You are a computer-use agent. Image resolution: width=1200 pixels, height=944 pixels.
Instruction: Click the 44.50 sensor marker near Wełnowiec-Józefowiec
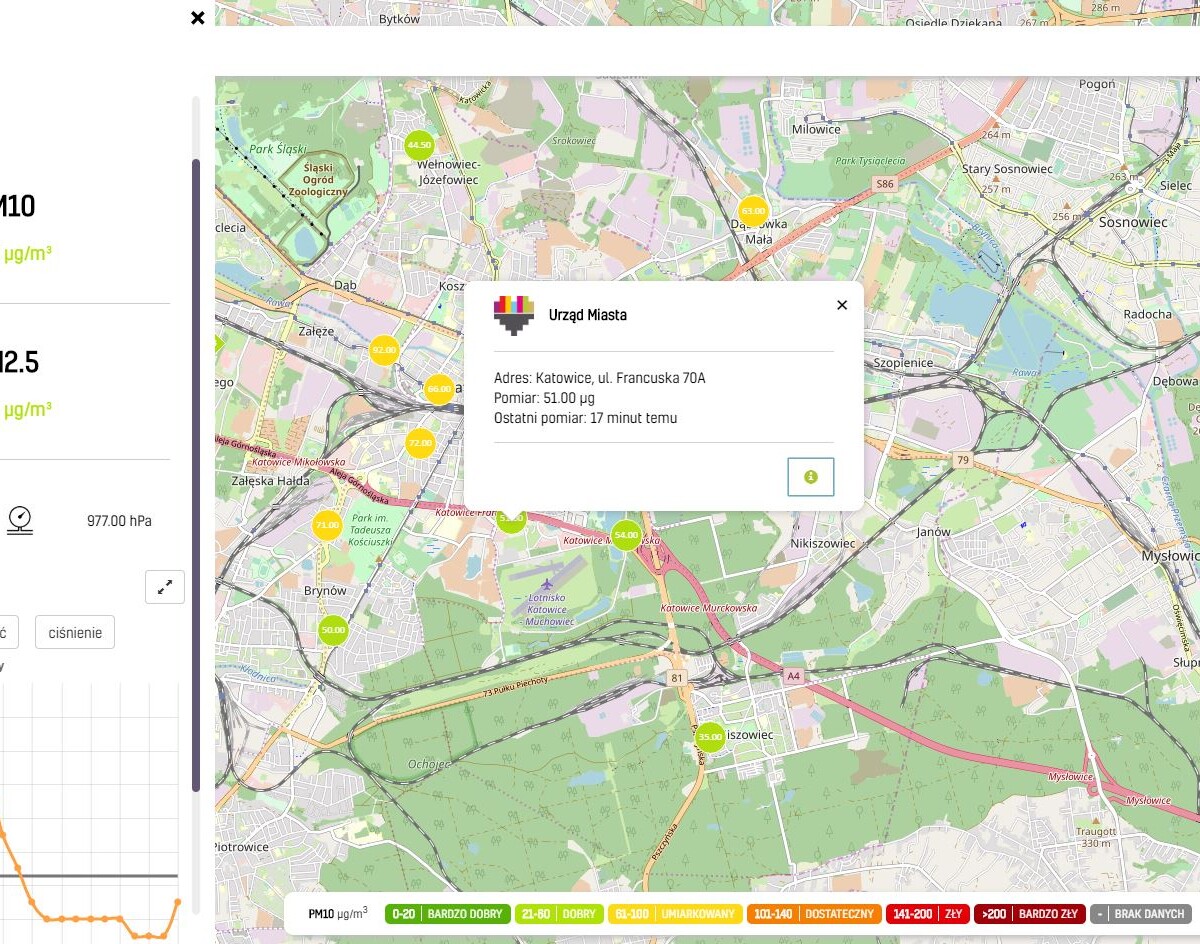point(419,145)
